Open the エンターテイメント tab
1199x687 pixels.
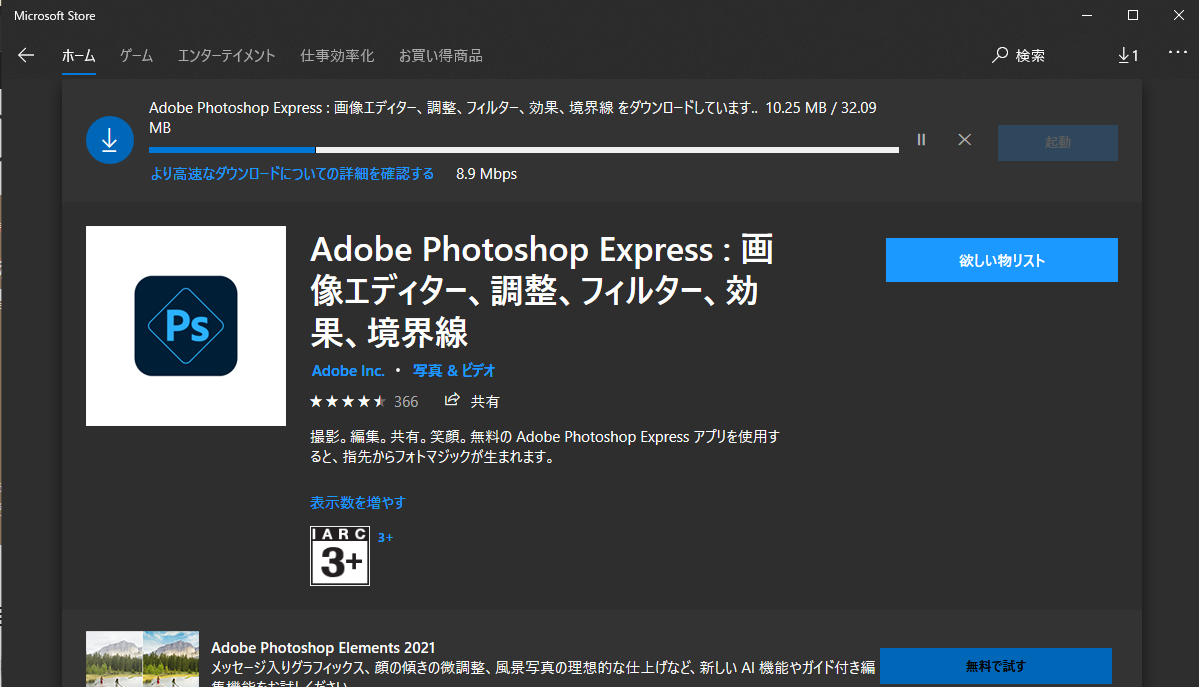coord(226,56)
